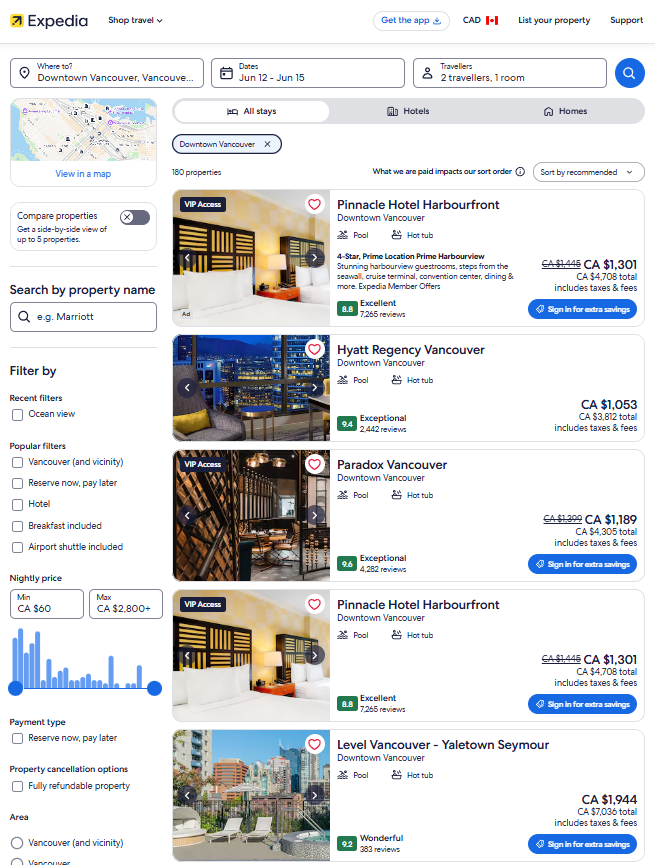Expand the Shop travel menu

135,20
